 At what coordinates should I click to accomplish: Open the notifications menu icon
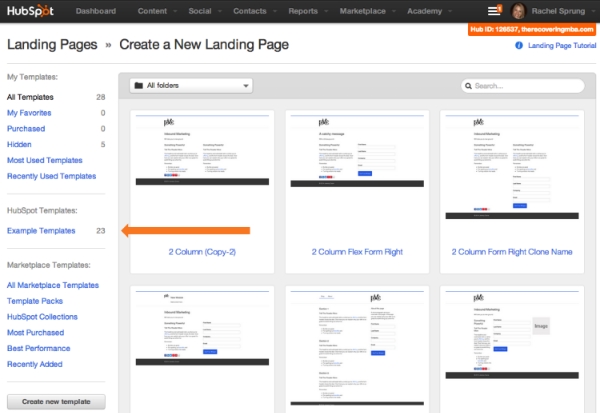pos(493,11)
